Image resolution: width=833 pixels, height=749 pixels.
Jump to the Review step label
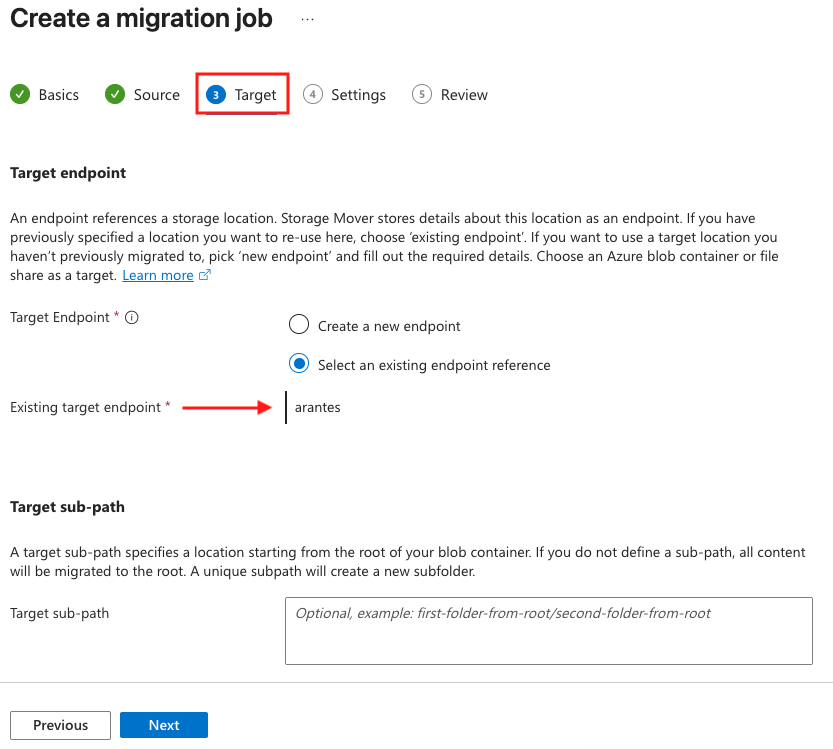[x=464, y=95]
